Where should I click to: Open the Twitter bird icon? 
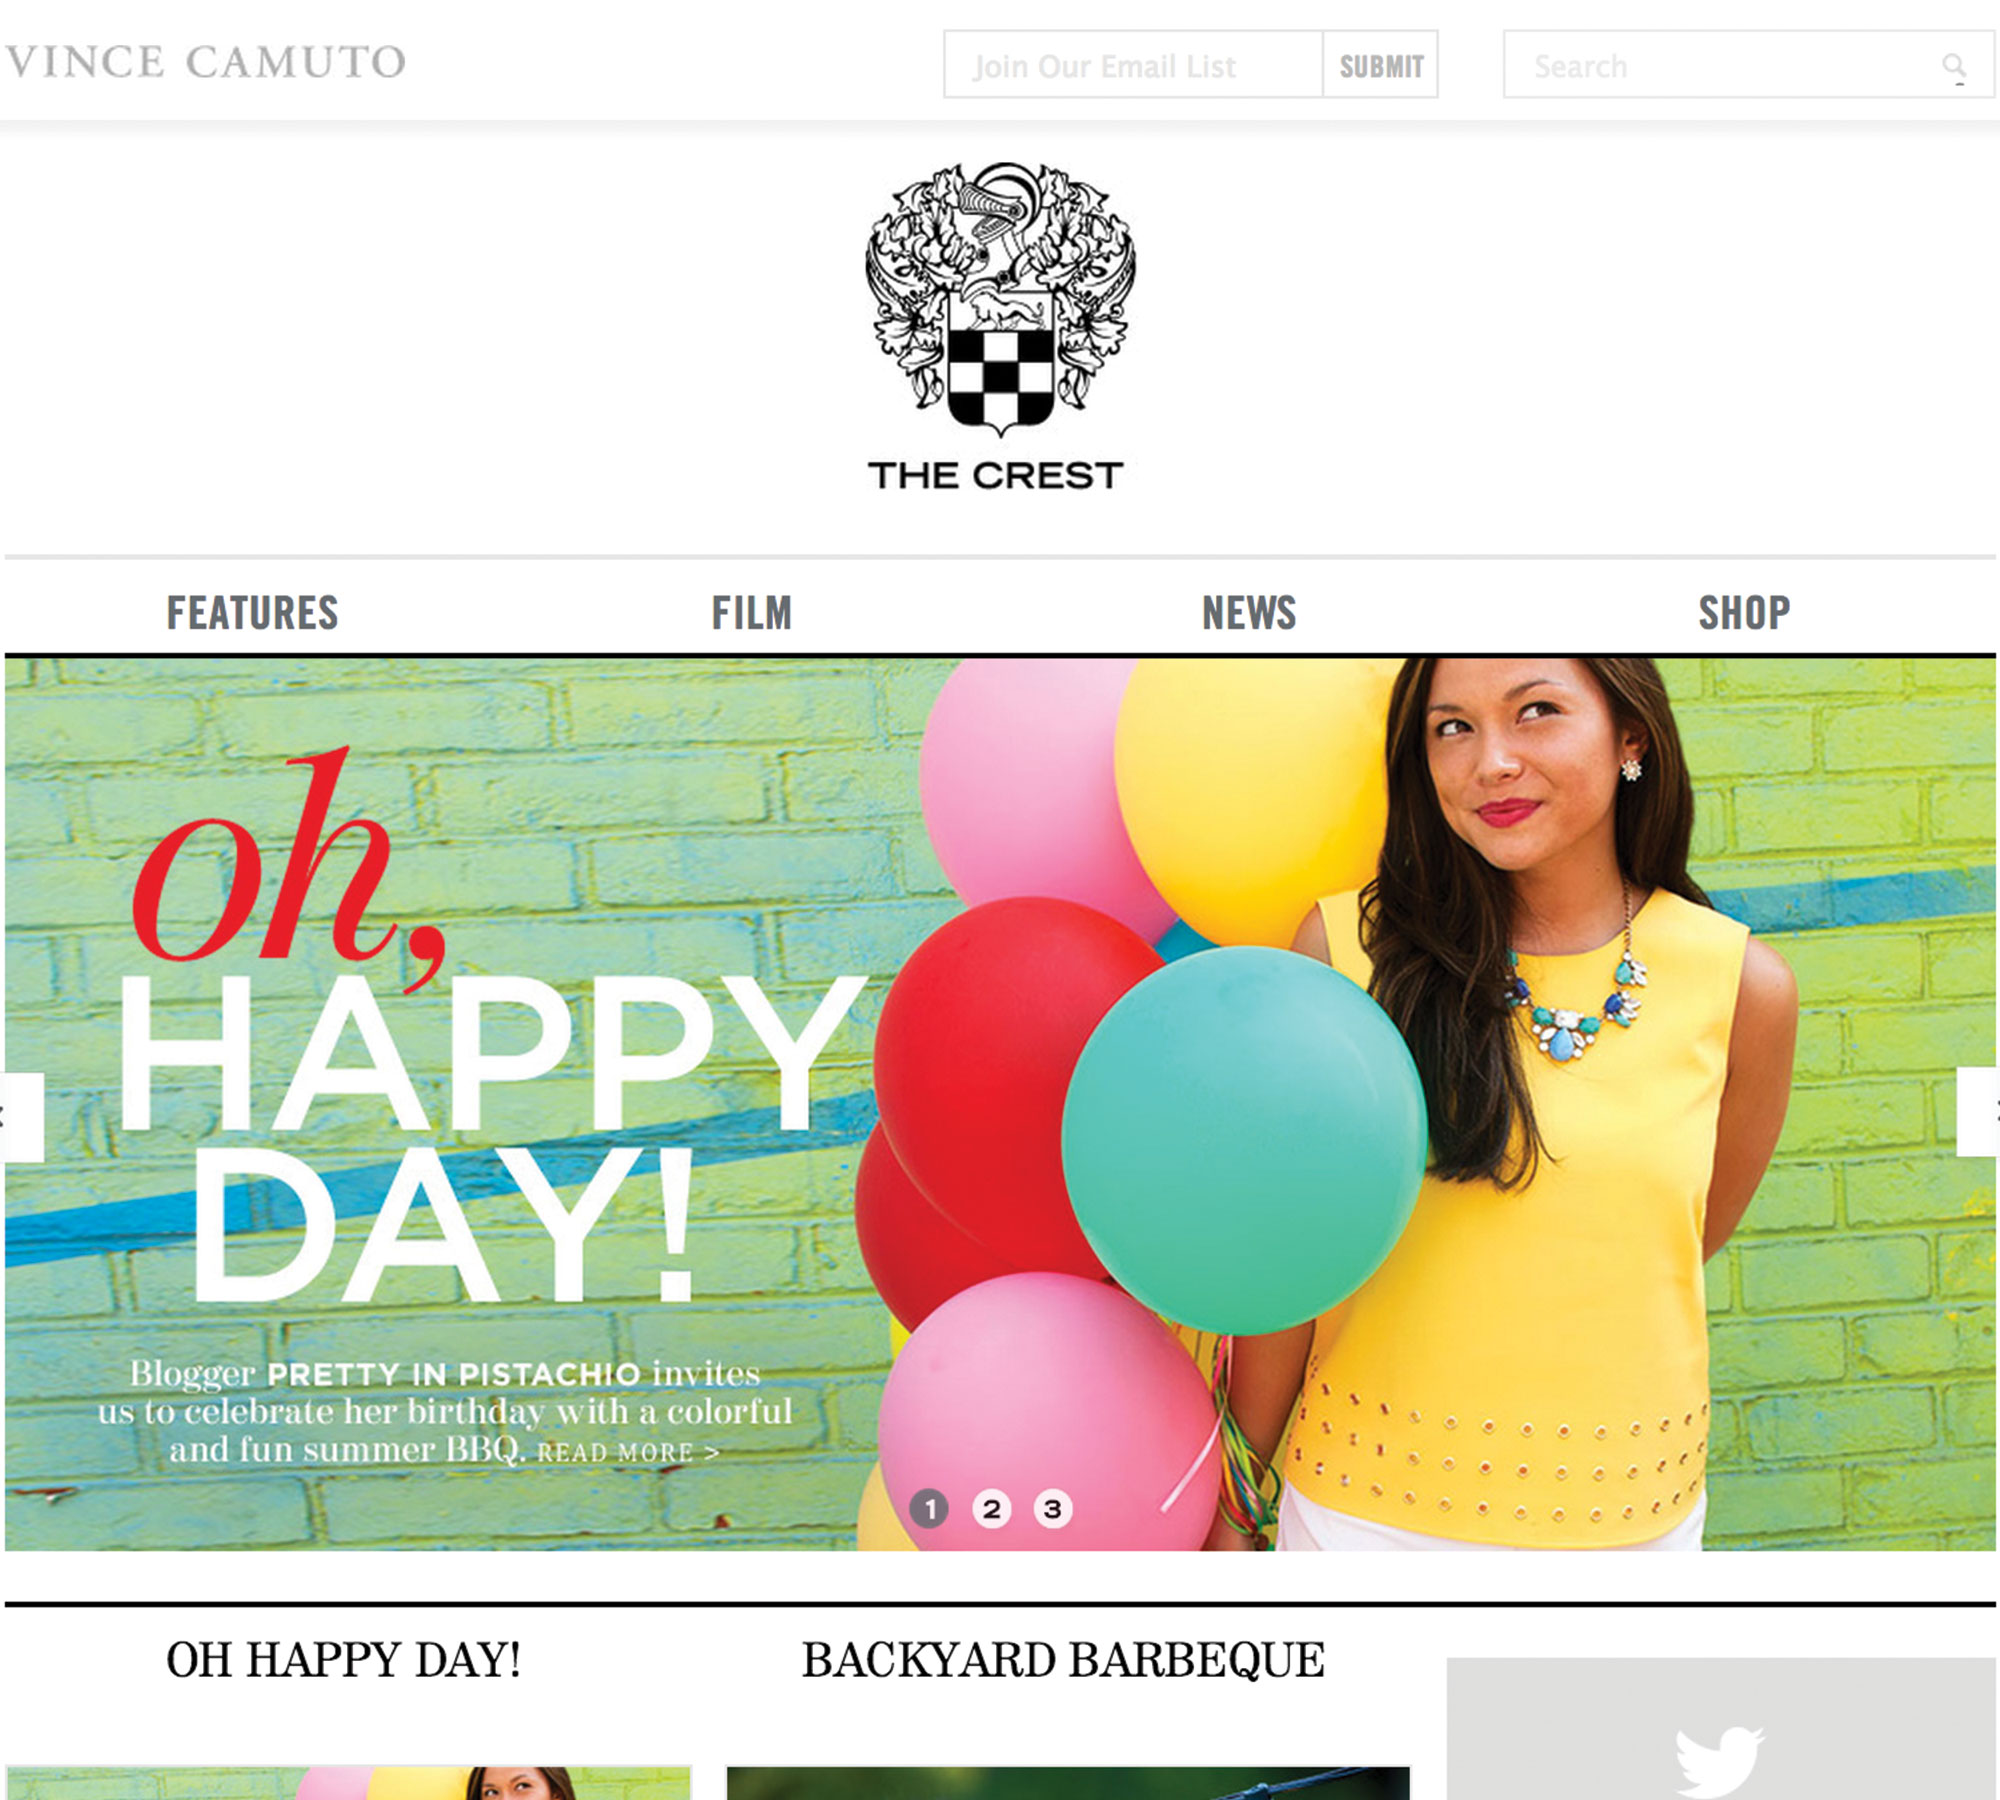(x=1719, y=1760)
